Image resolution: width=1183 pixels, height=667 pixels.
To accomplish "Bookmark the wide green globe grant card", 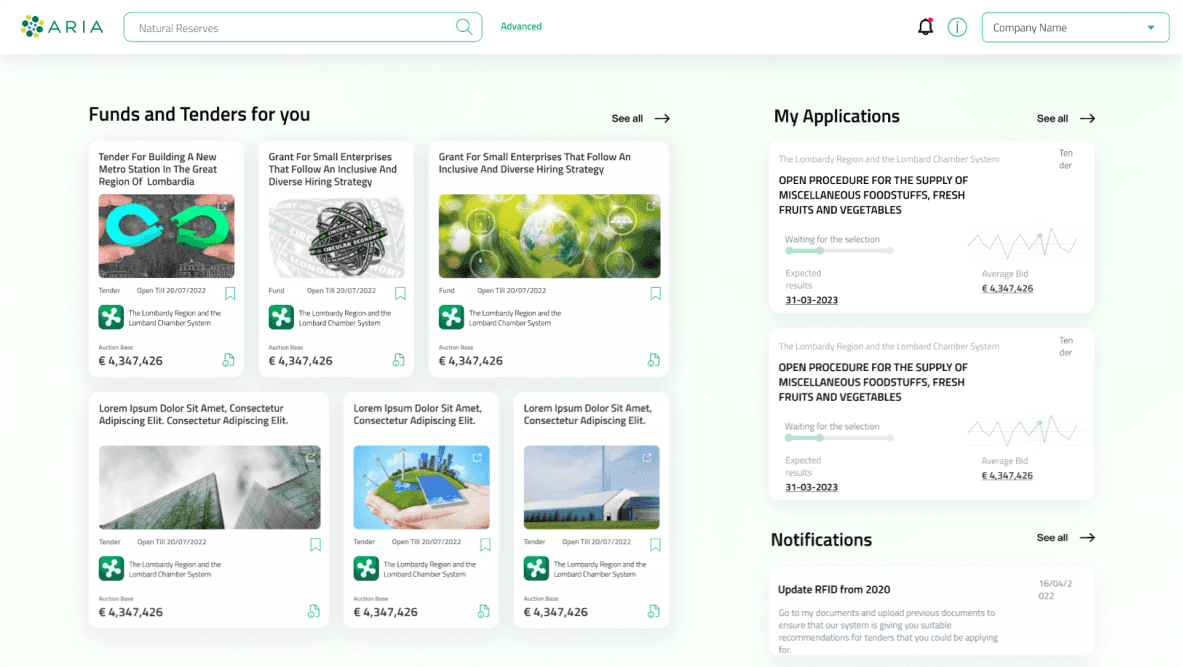I will tap(656, 293).
